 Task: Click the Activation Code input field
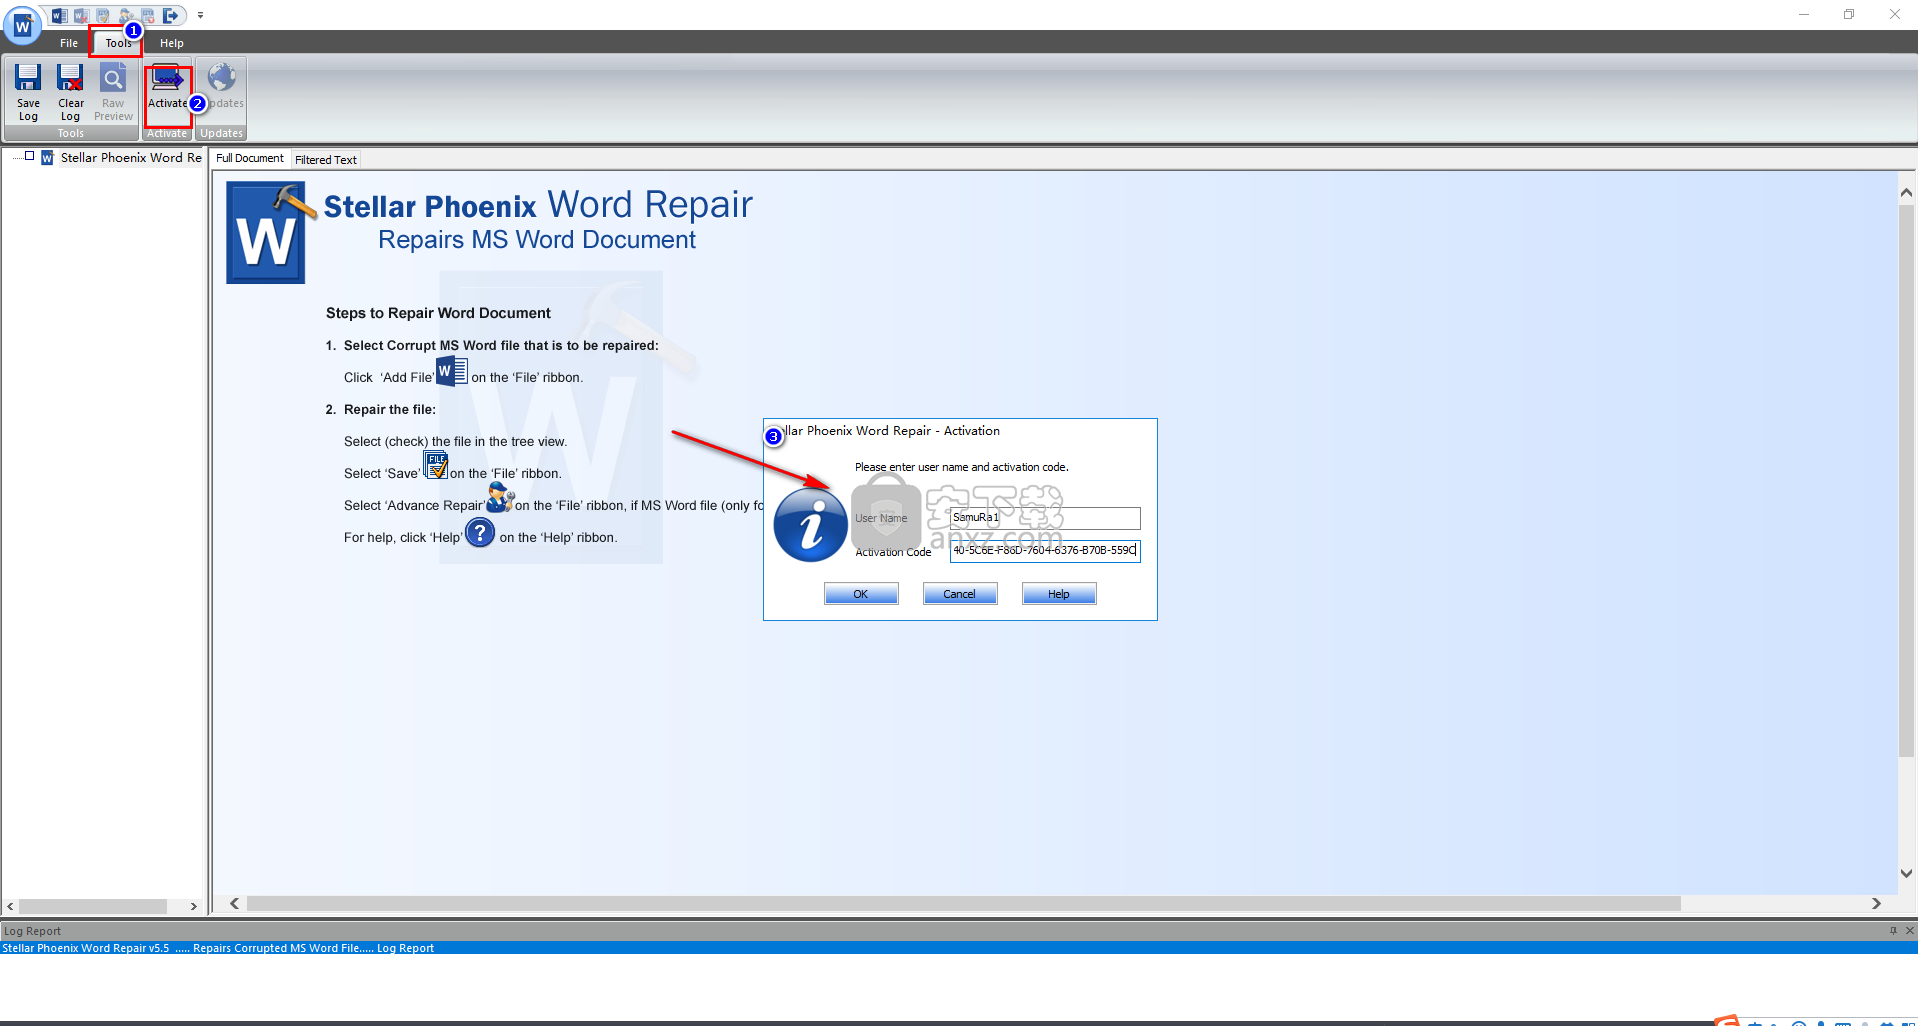coord(1044,550)
